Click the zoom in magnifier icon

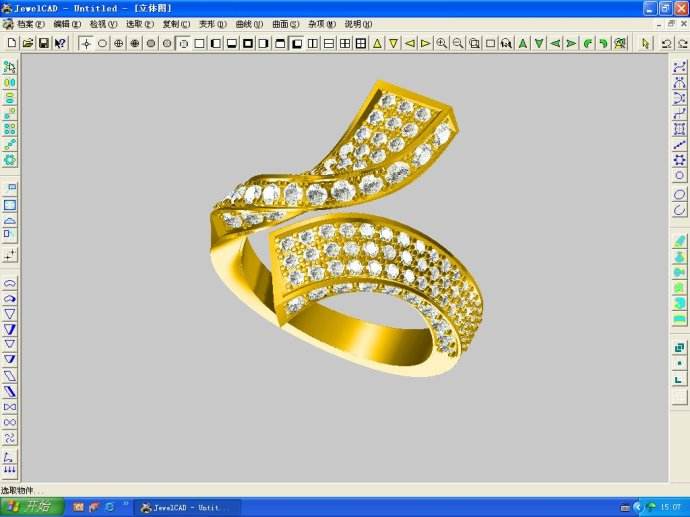[442, 43]
